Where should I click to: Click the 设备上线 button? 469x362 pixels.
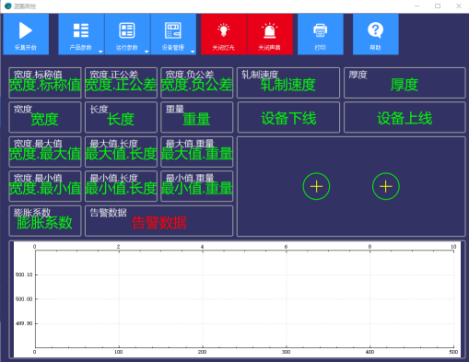(404, 117)
